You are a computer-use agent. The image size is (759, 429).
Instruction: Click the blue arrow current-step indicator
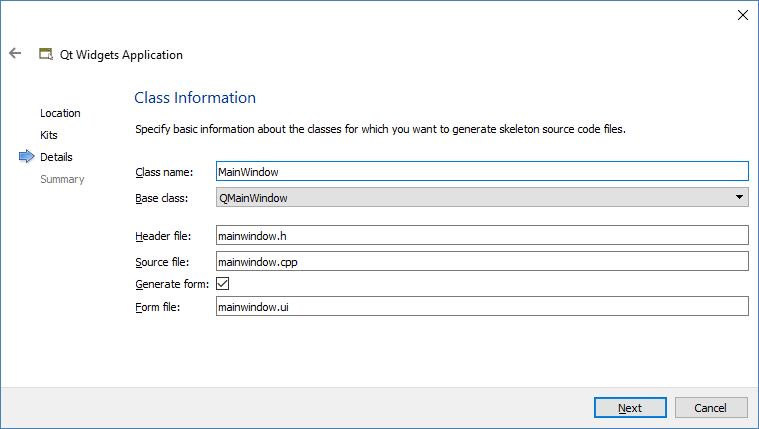point(26,157)
